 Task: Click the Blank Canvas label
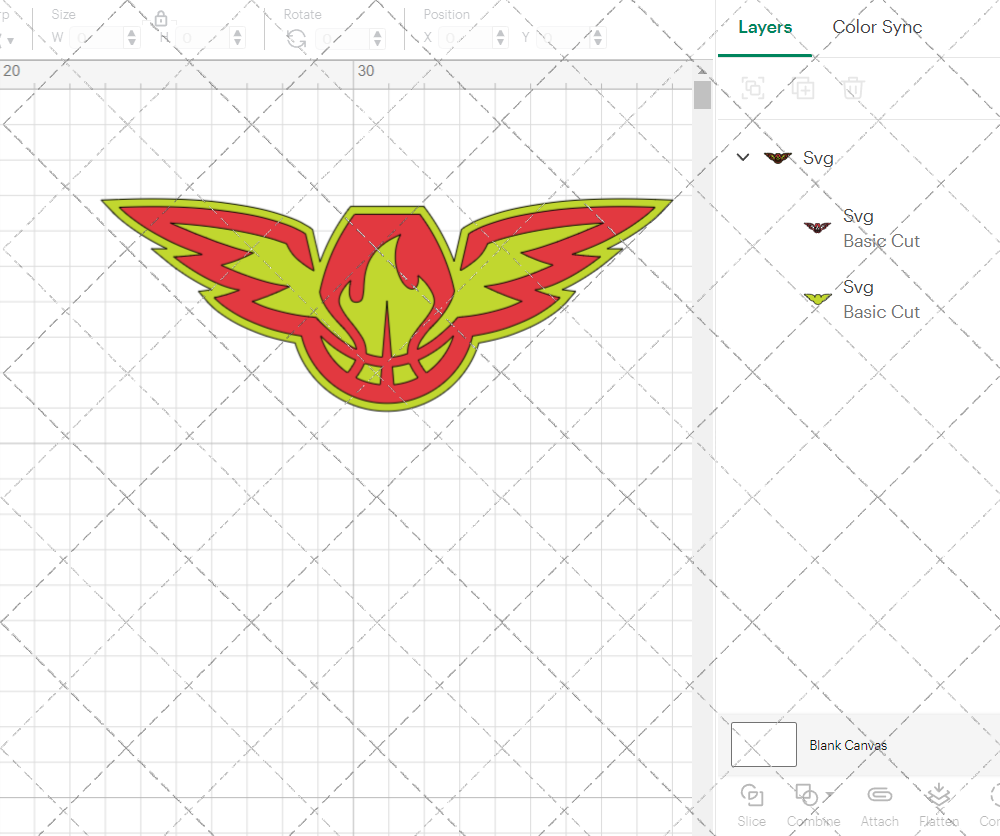tap(848, 745)
